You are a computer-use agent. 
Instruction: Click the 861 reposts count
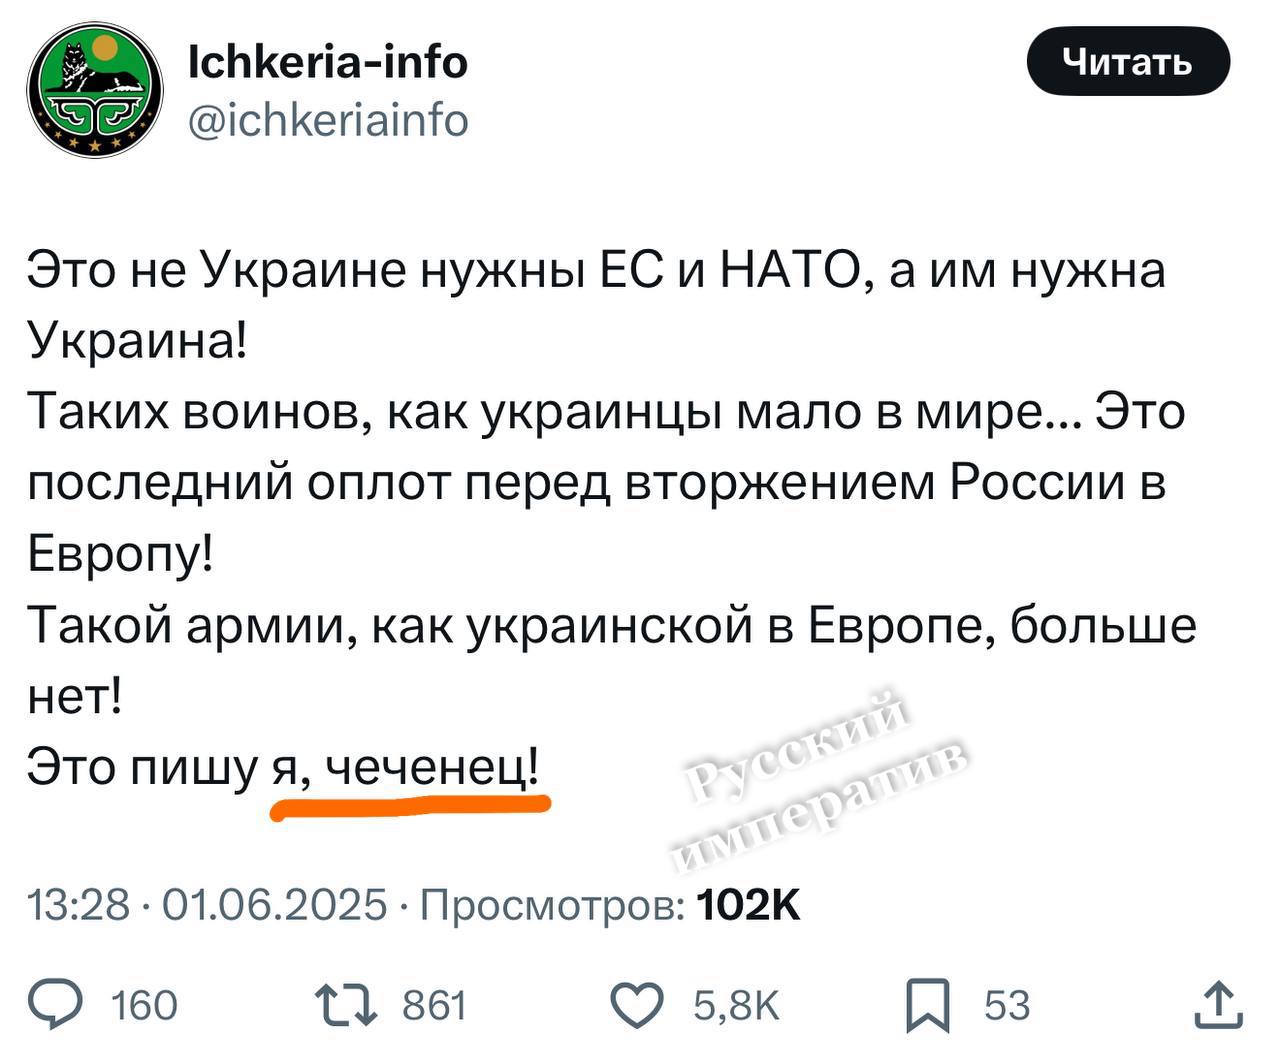pos(434,1005)
